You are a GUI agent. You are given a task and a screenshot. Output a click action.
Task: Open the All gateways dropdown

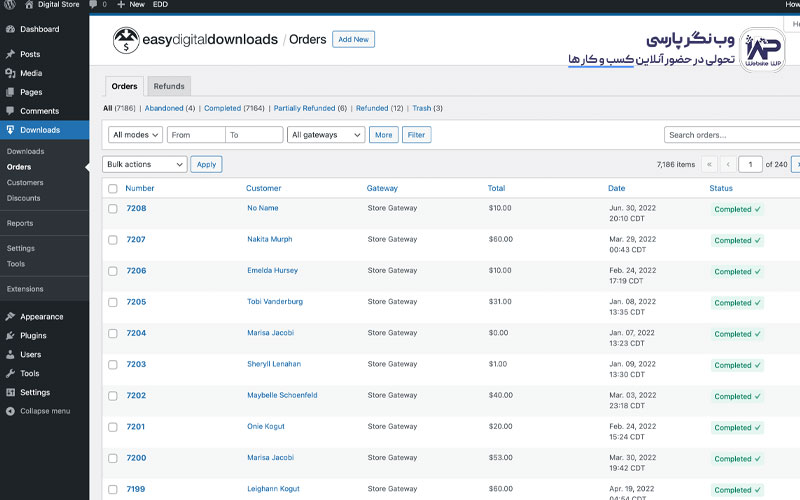coord(326,135)
